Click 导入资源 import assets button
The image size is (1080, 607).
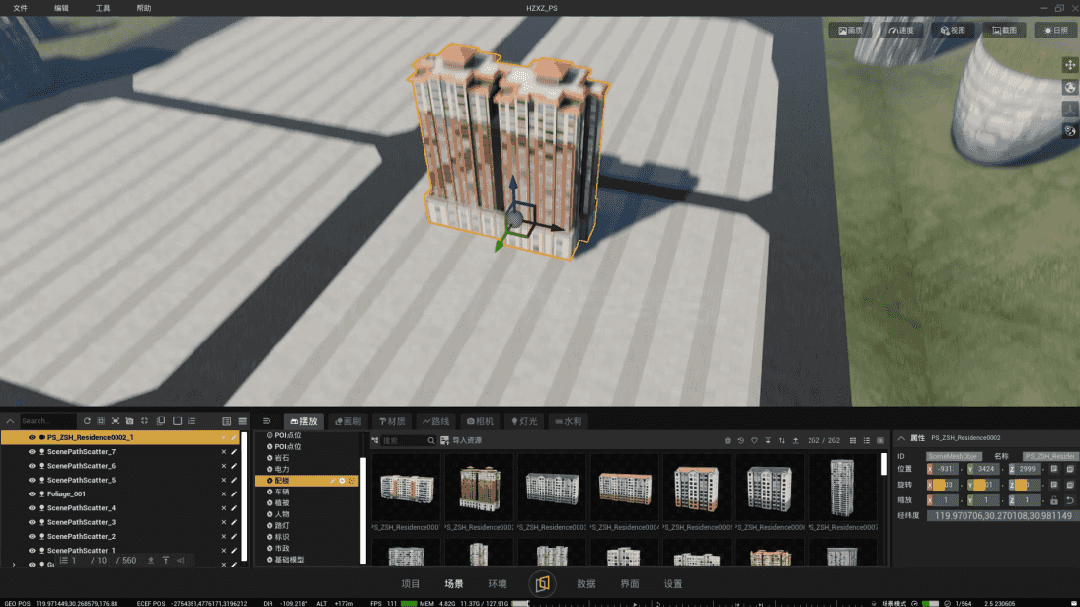click(x=461, y=440)
